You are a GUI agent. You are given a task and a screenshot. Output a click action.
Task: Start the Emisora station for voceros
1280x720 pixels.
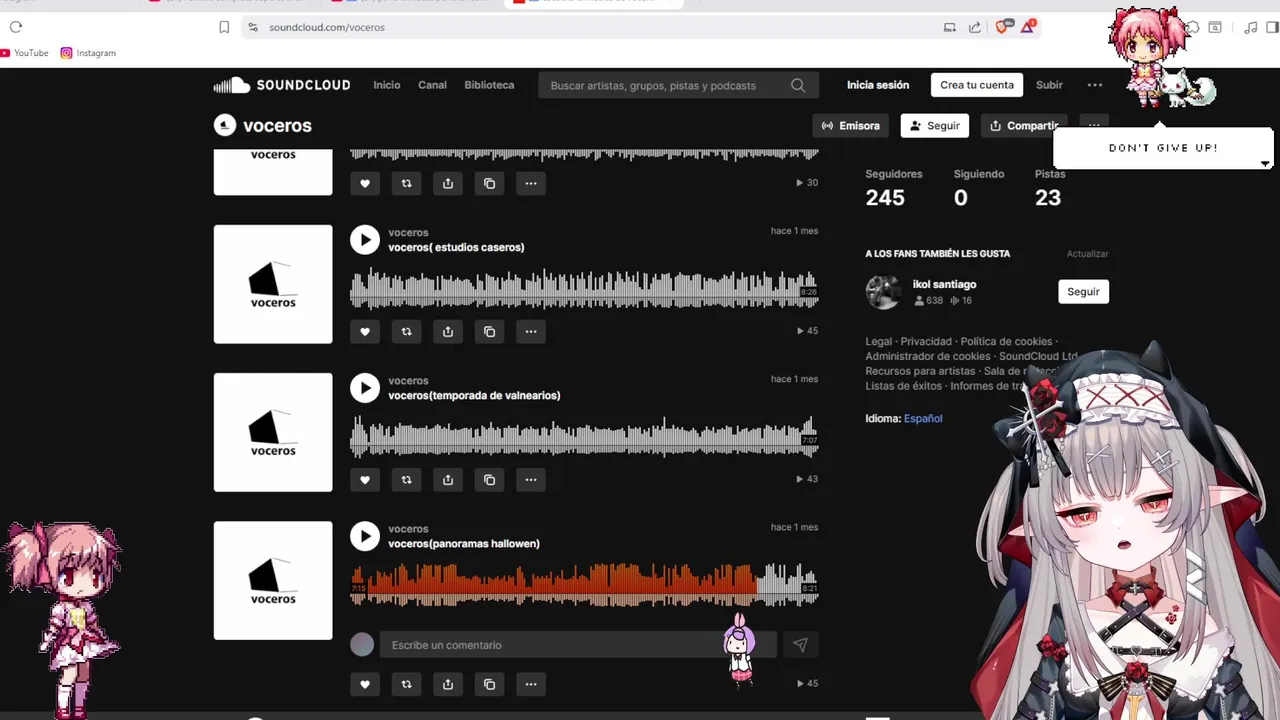(851, 126)
